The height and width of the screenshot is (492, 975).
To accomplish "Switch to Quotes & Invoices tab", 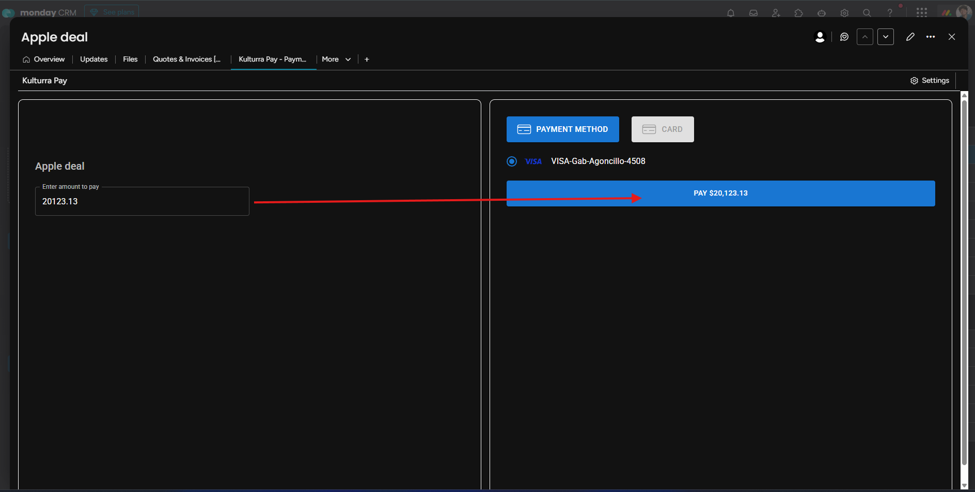I will (x=187, y=59).
